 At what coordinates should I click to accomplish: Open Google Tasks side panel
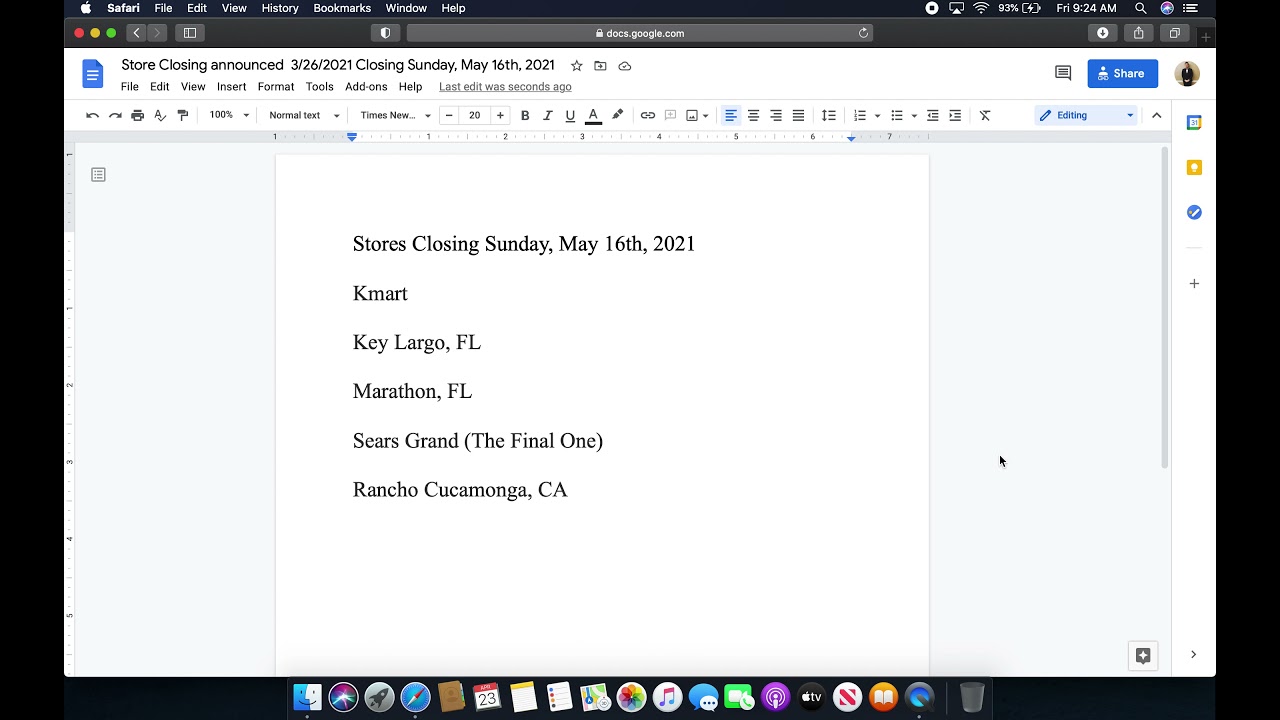point(1194,212)
